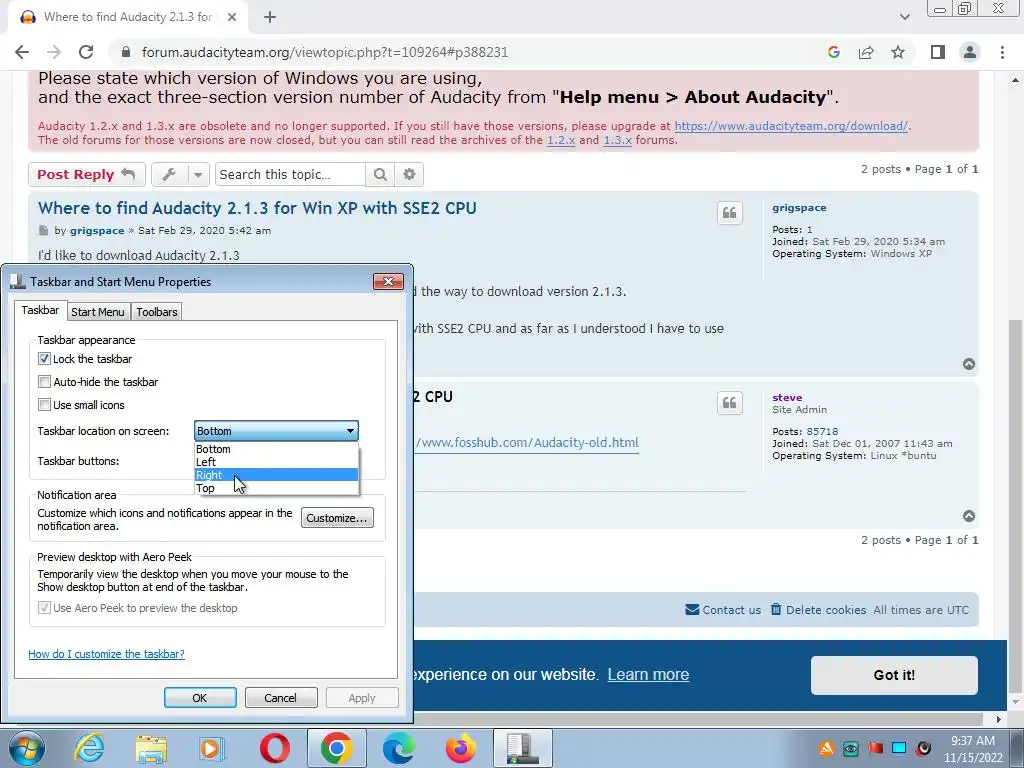
Task: Open Chrome tab search chevron
Action: click(904, 17)
